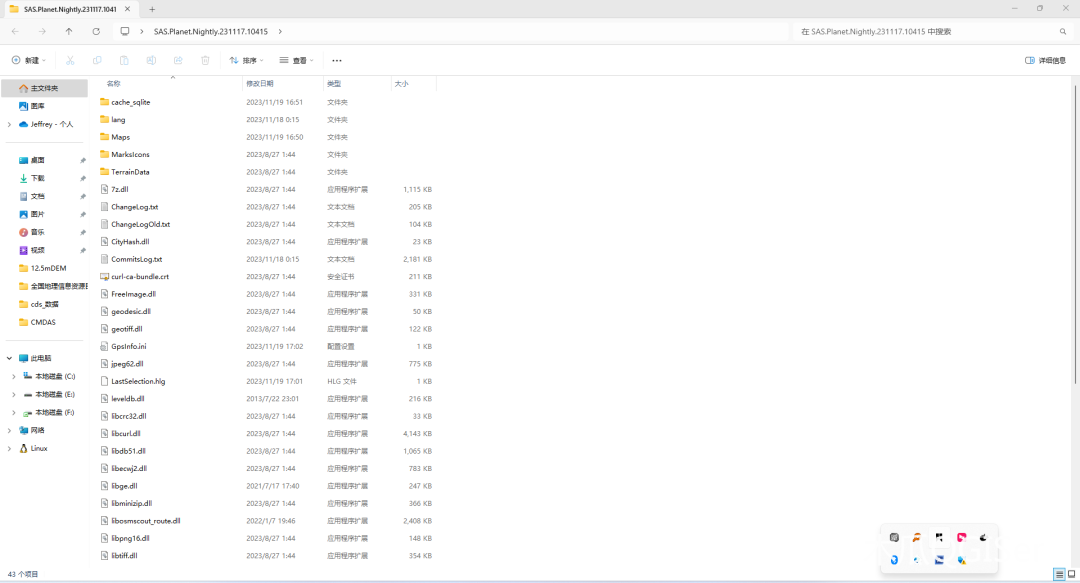This screenshot has height=583, width=1080.
Task: Click the Cut scissors icon in toolbar
Action: pyautogui.click(x=70, y=61)
